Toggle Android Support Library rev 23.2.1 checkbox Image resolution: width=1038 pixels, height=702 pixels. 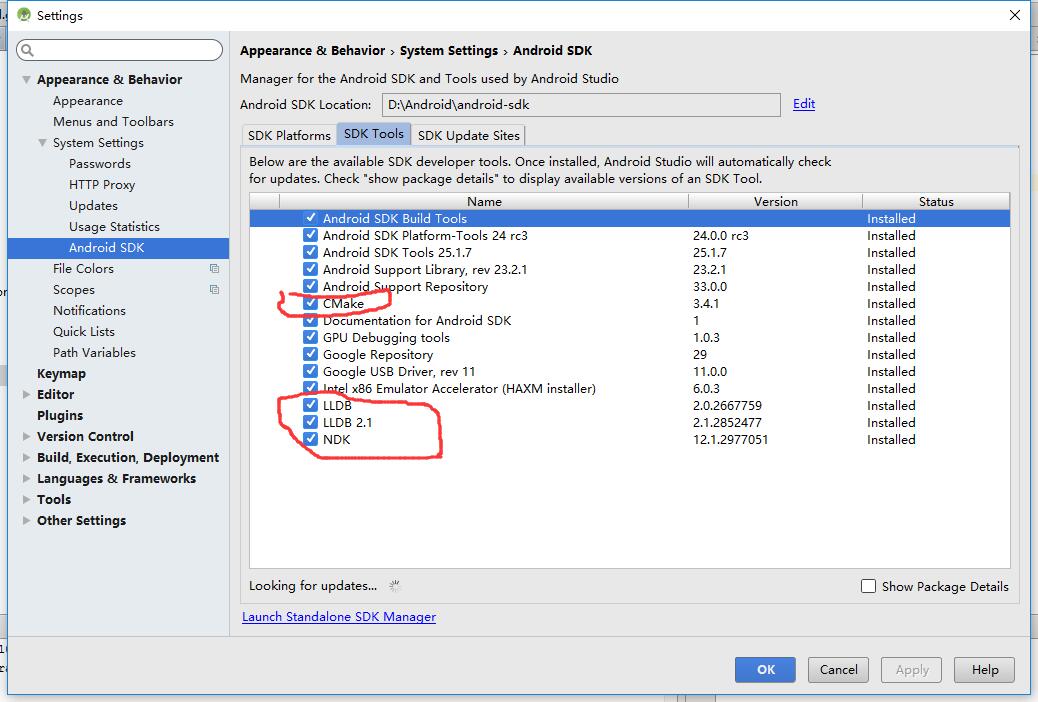pyautogui.click(x=310, y=269)
